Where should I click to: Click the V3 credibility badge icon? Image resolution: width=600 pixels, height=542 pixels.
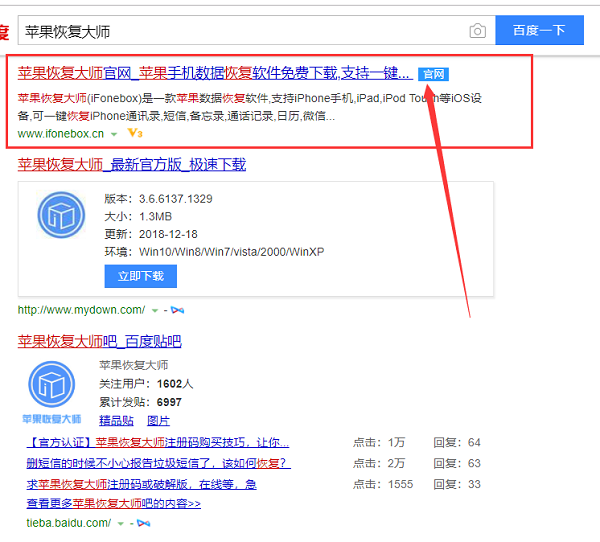click(x=135, y=133)
